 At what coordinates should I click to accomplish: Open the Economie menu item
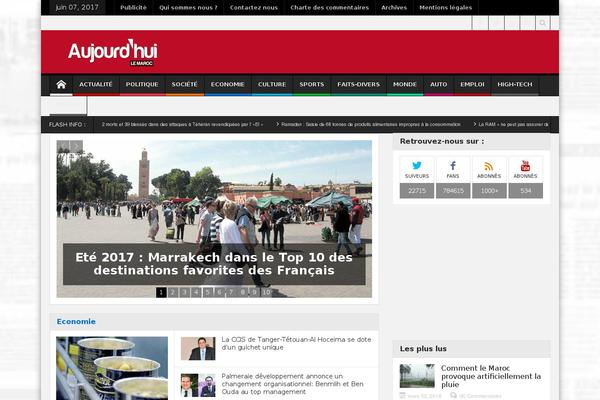click(x=227, y=84)
